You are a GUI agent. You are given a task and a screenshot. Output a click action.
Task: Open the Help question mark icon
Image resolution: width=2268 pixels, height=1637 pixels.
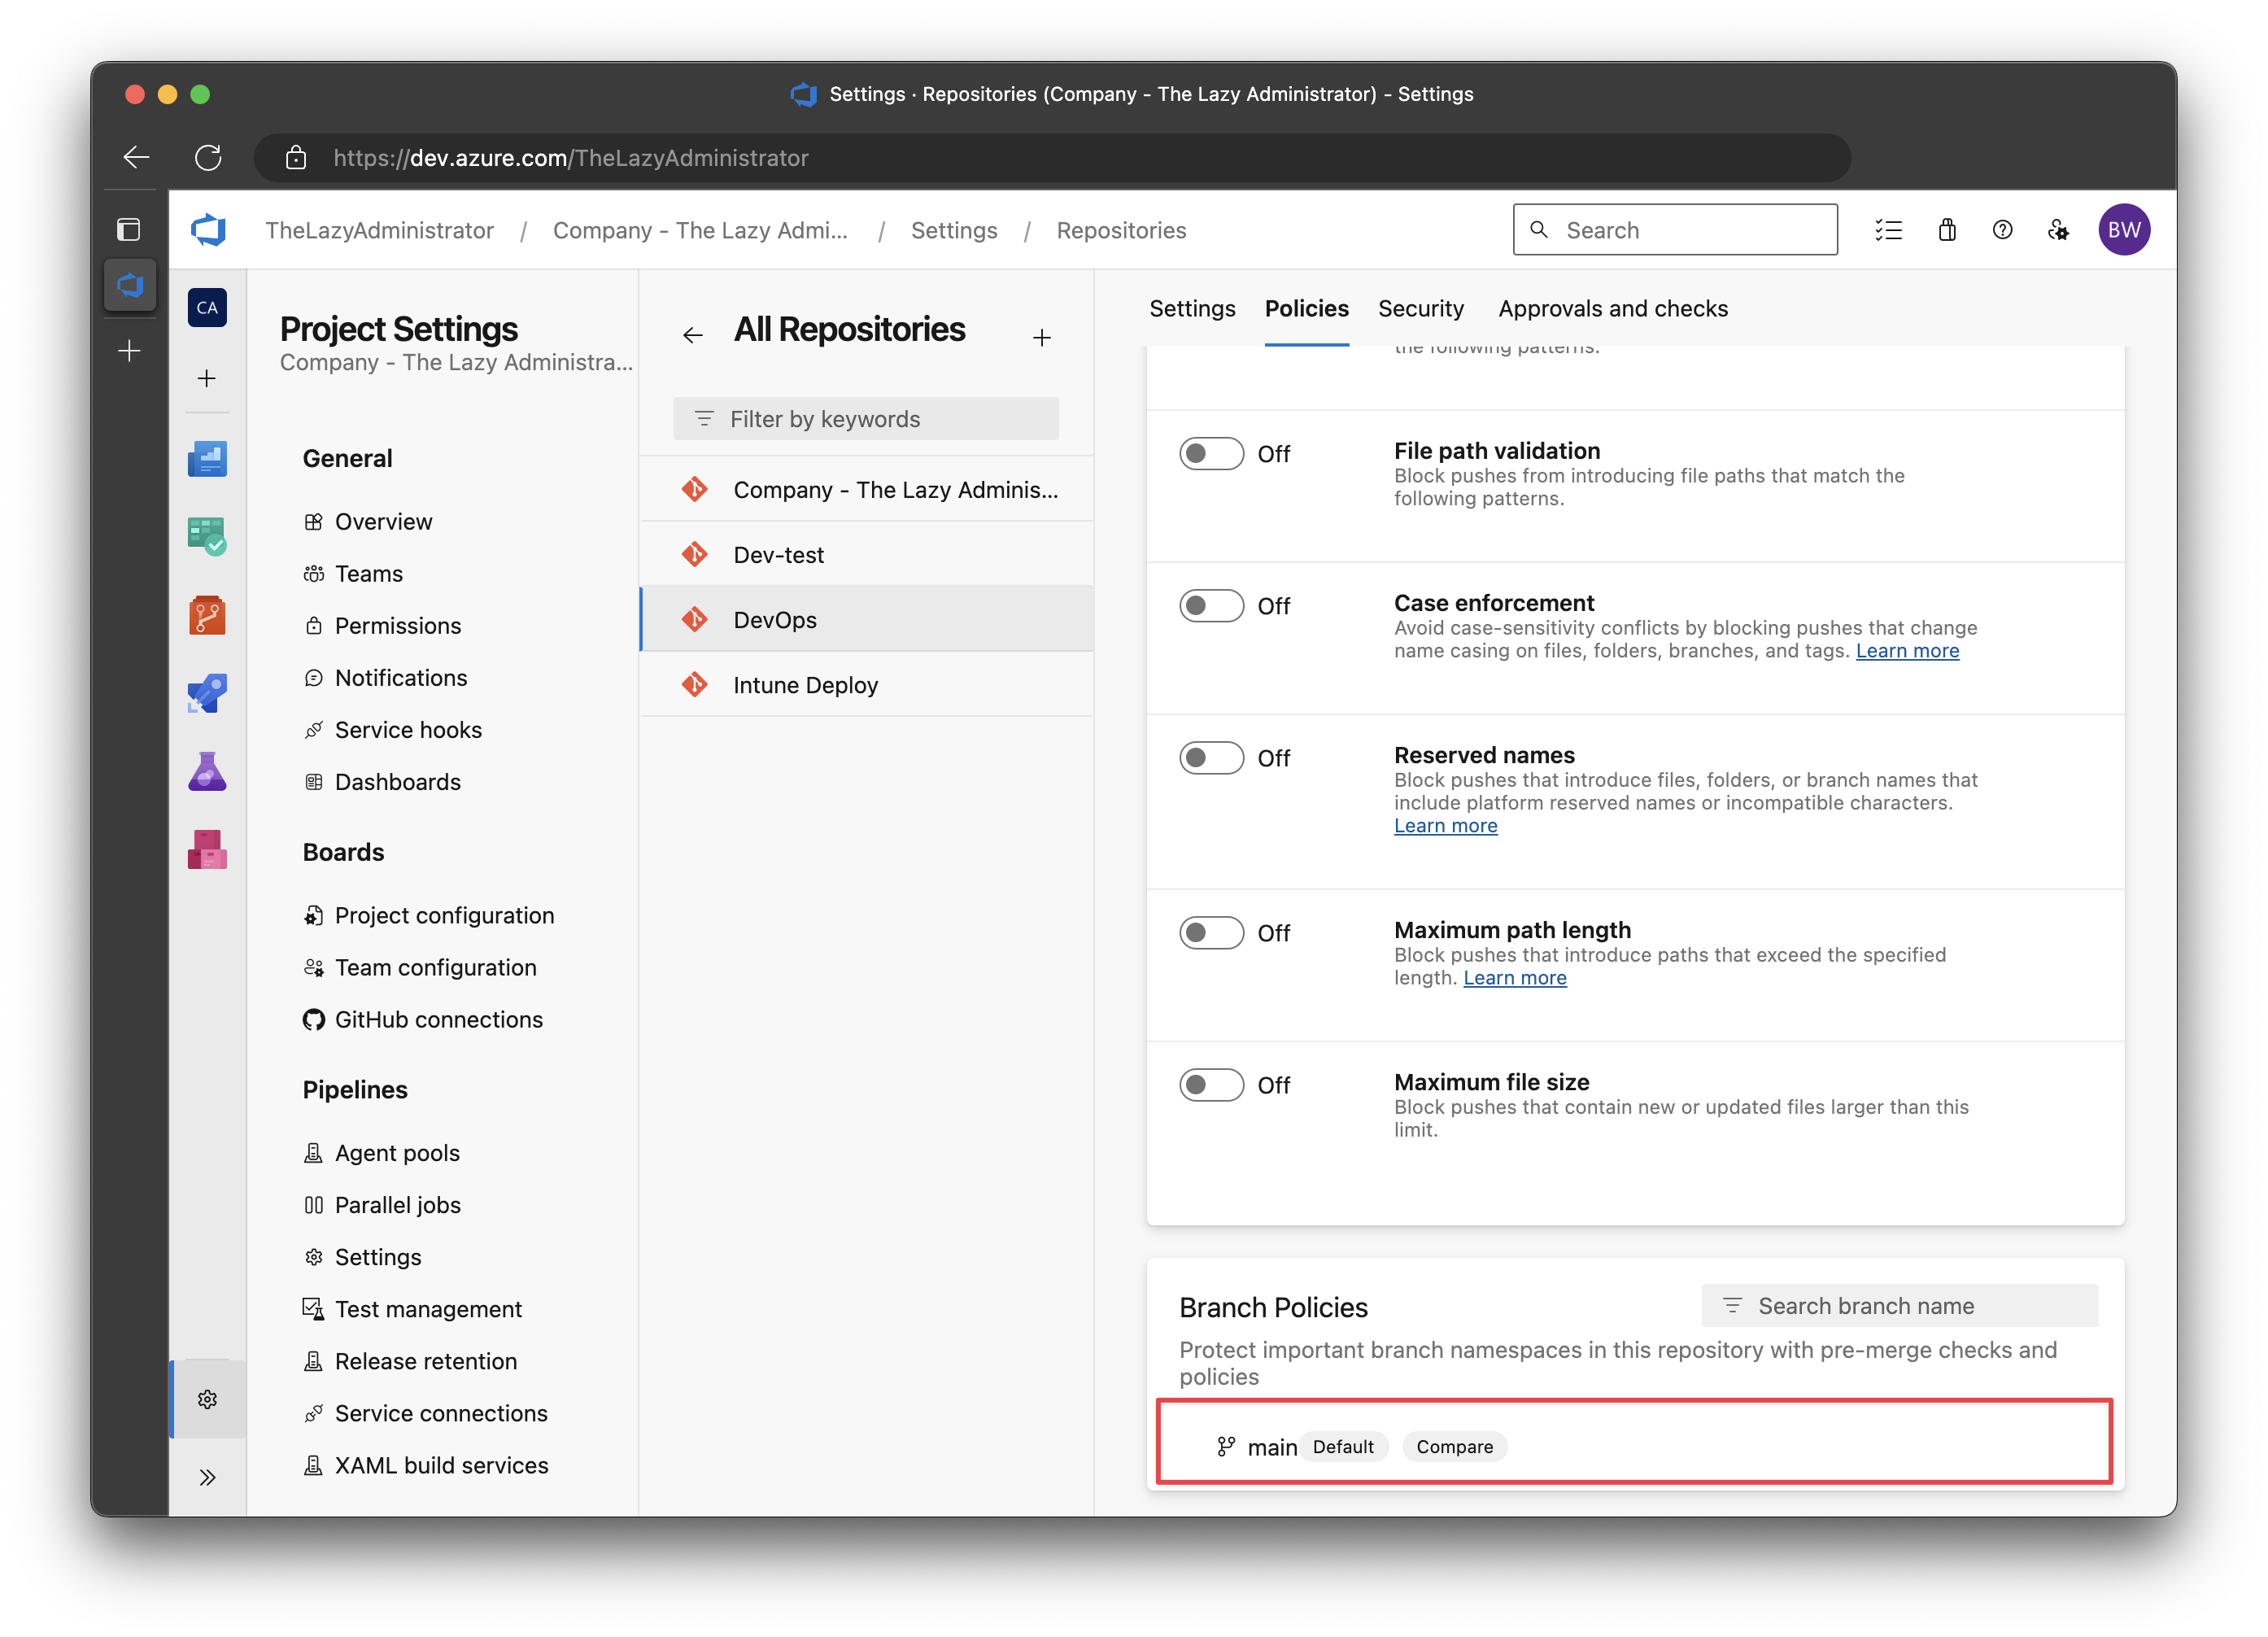[2002, 230]
